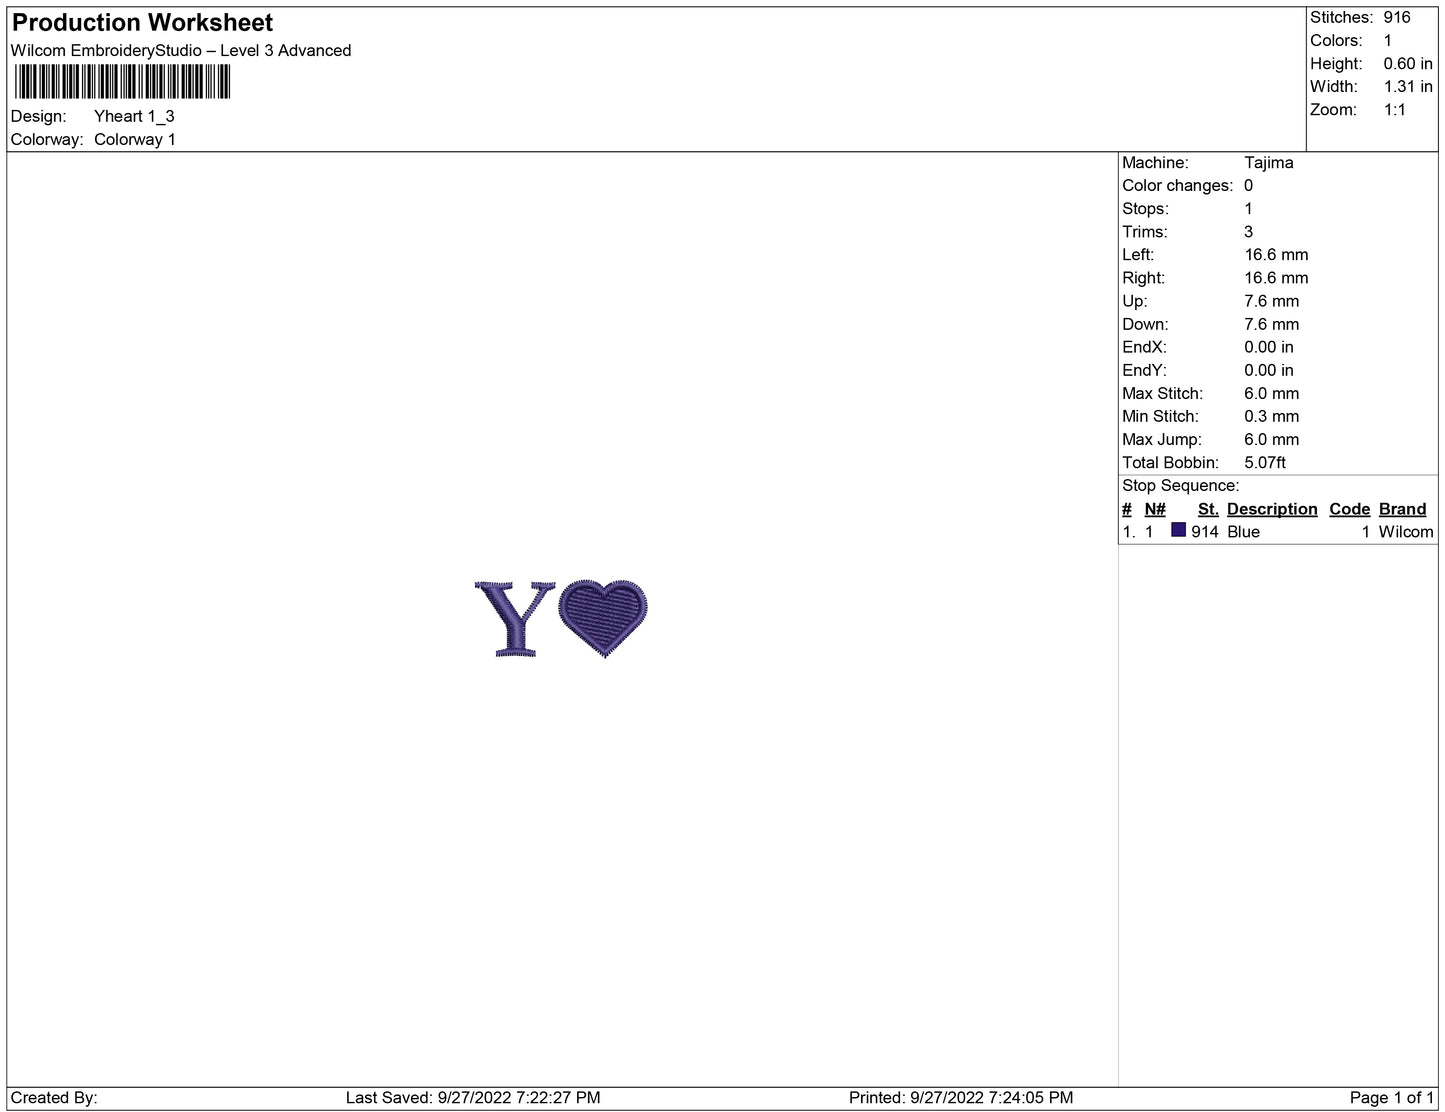Screen dimensions: 1445x1112
Task: Select the thread description "Blue"
Action: 1243,532
